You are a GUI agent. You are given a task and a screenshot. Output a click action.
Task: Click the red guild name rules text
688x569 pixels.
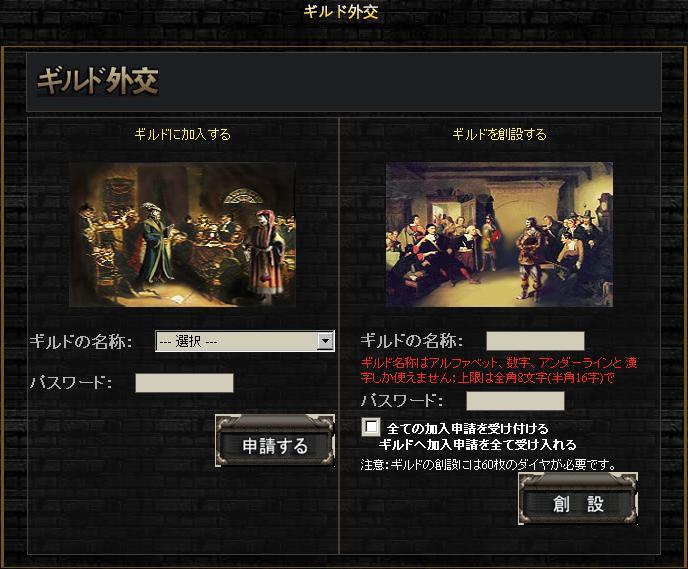(498, 370)
